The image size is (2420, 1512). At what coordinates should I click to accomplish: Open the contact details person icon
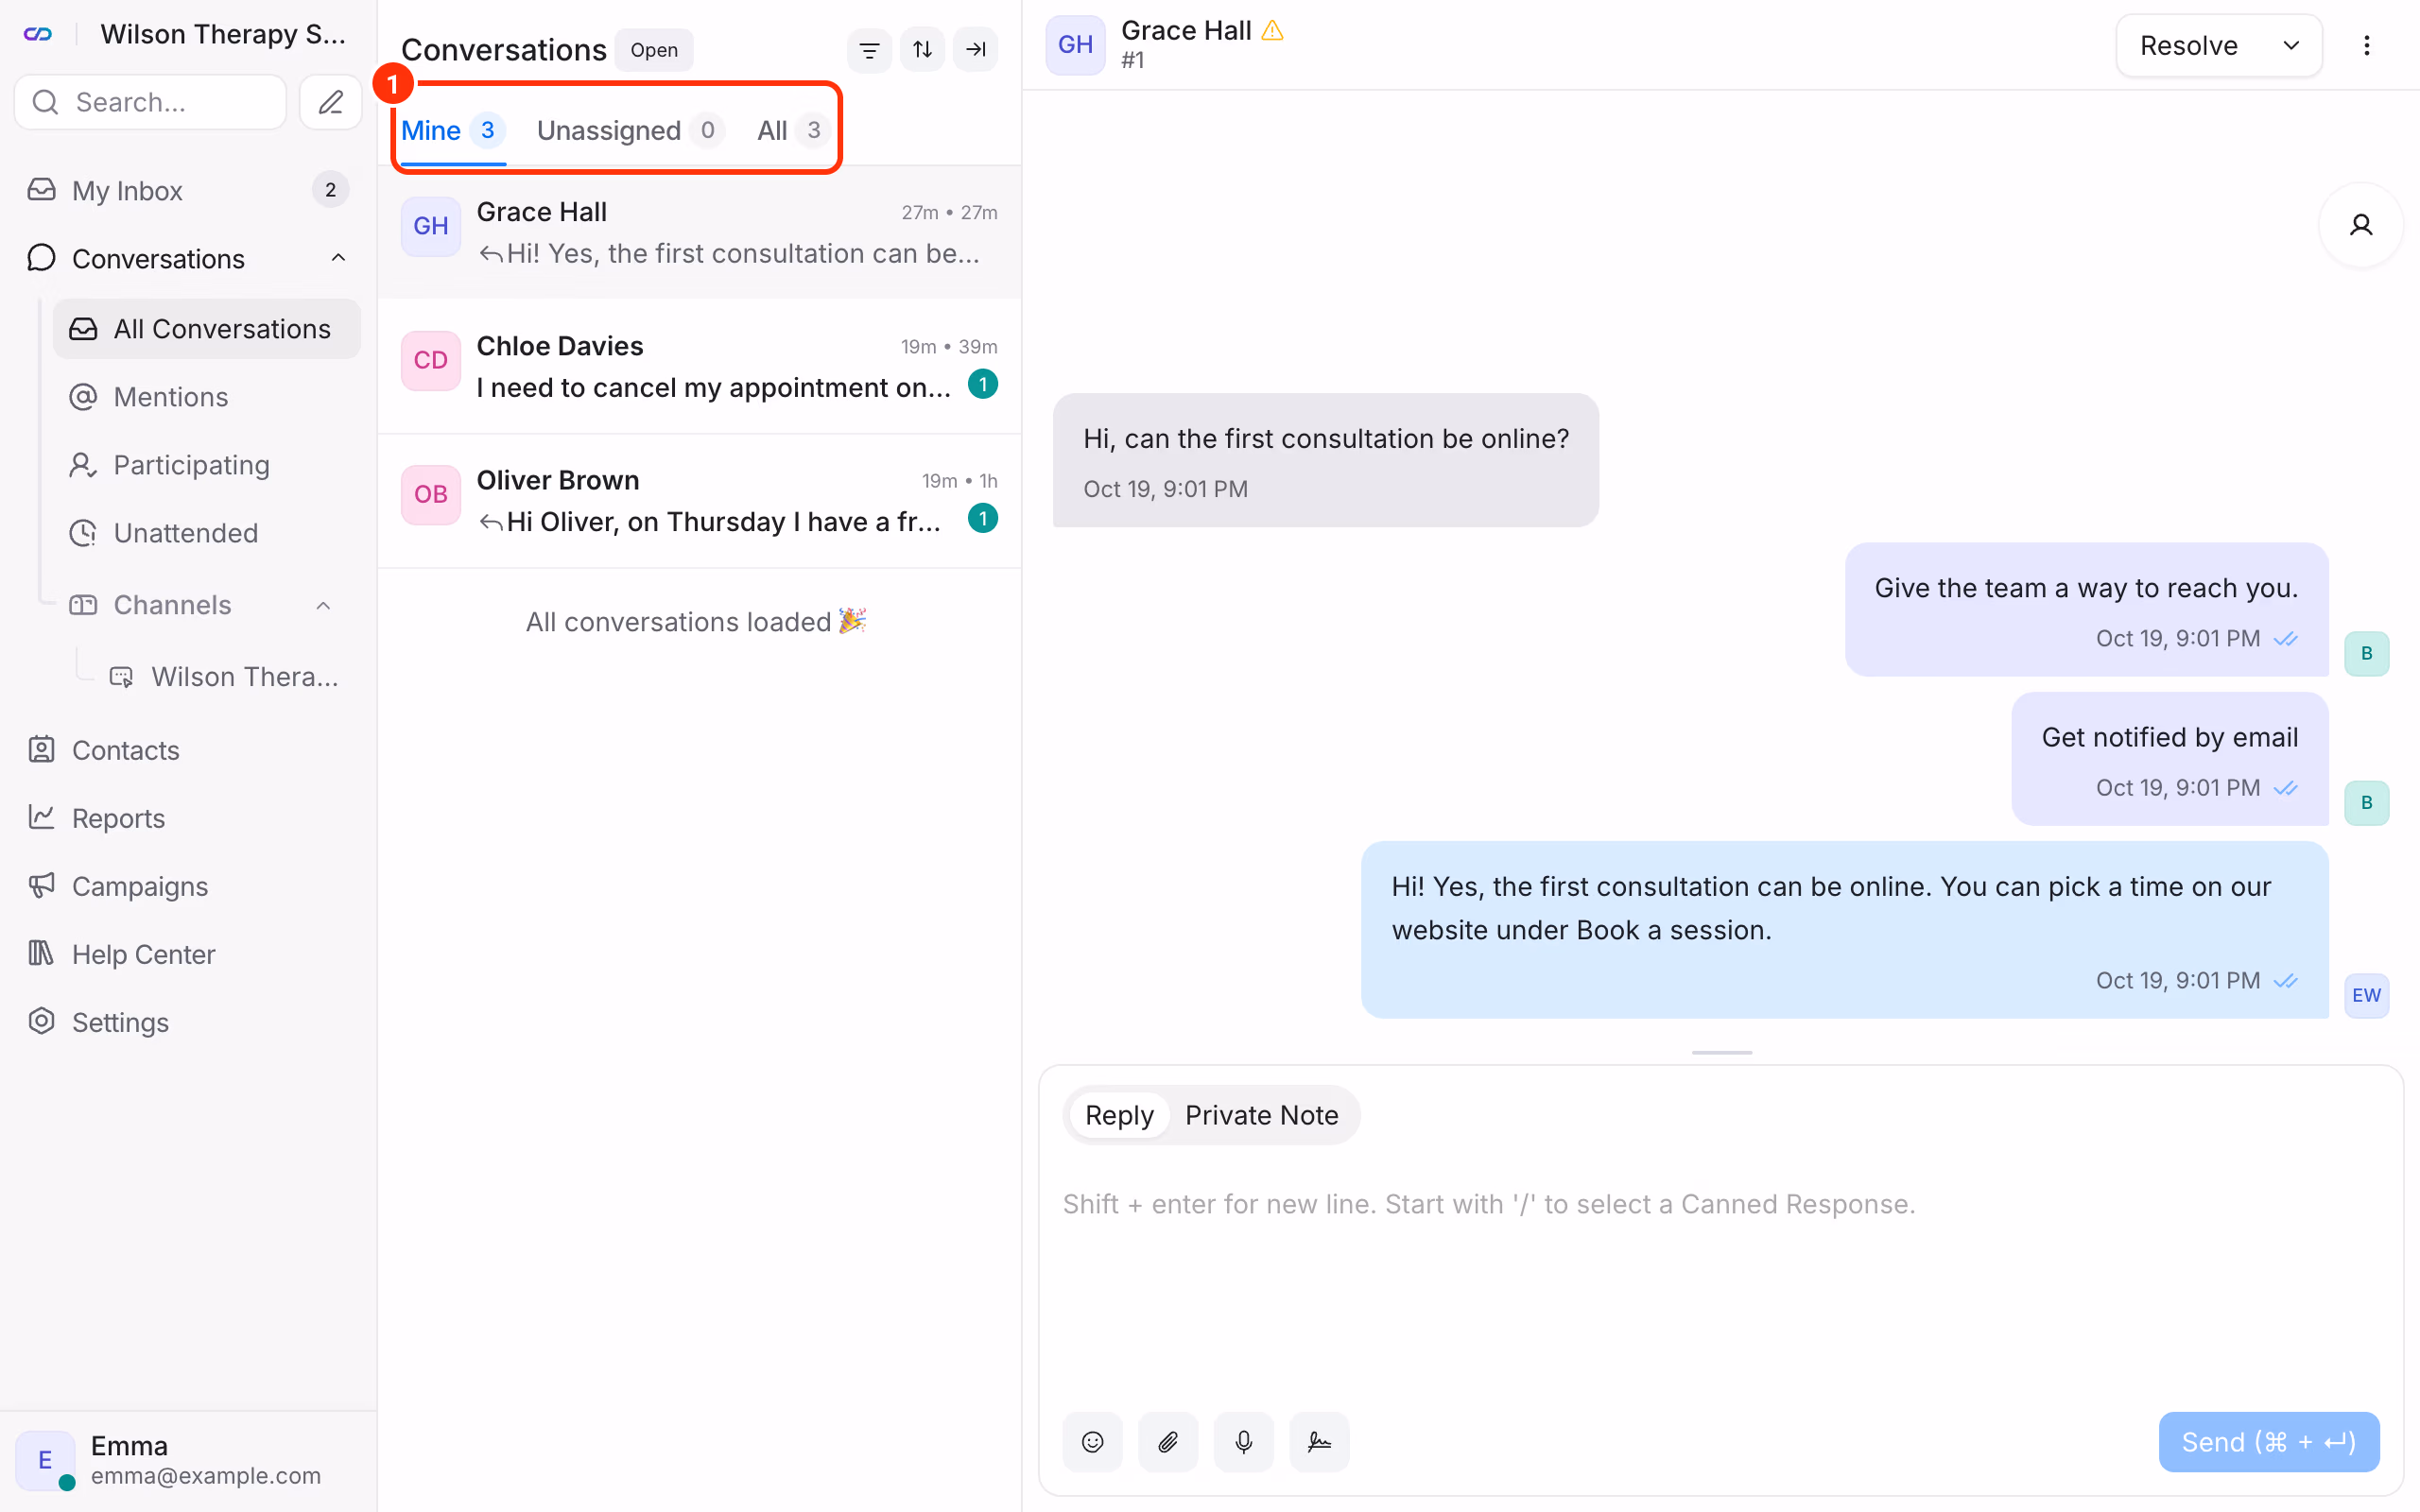click(2361, 225)
